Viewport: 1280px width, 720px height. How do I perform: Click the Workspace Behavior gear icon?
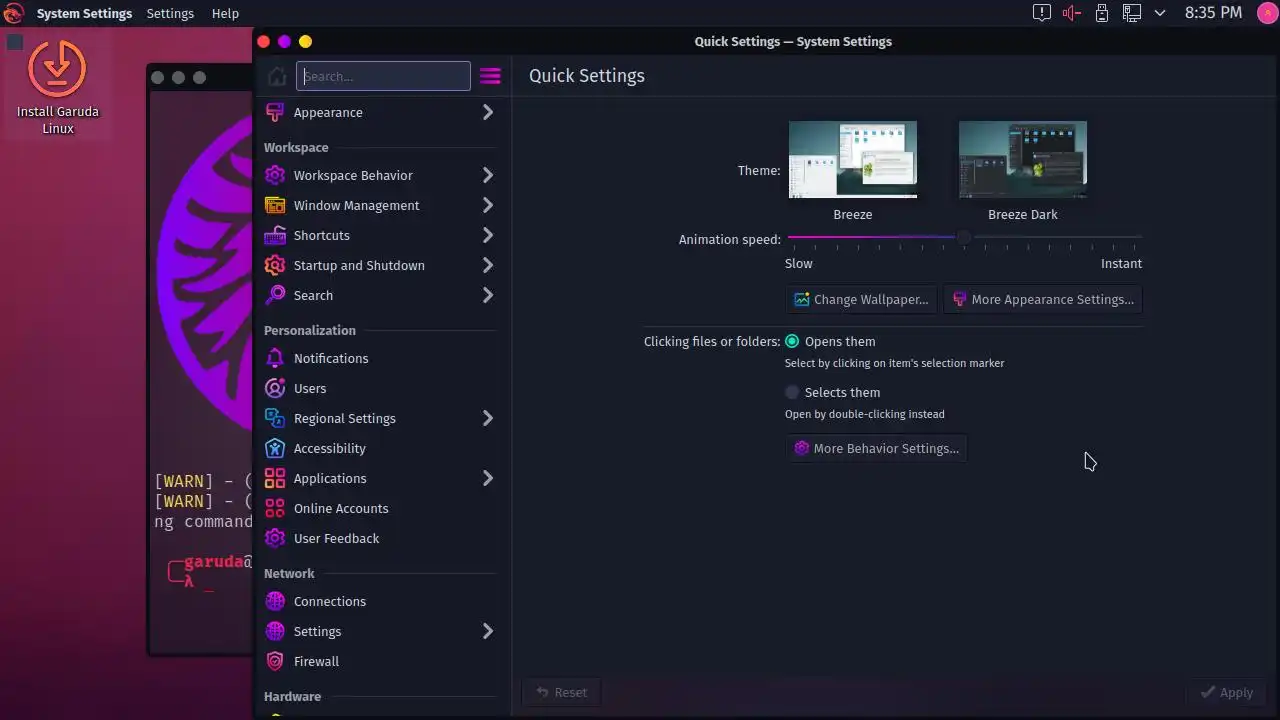point(274,175)
